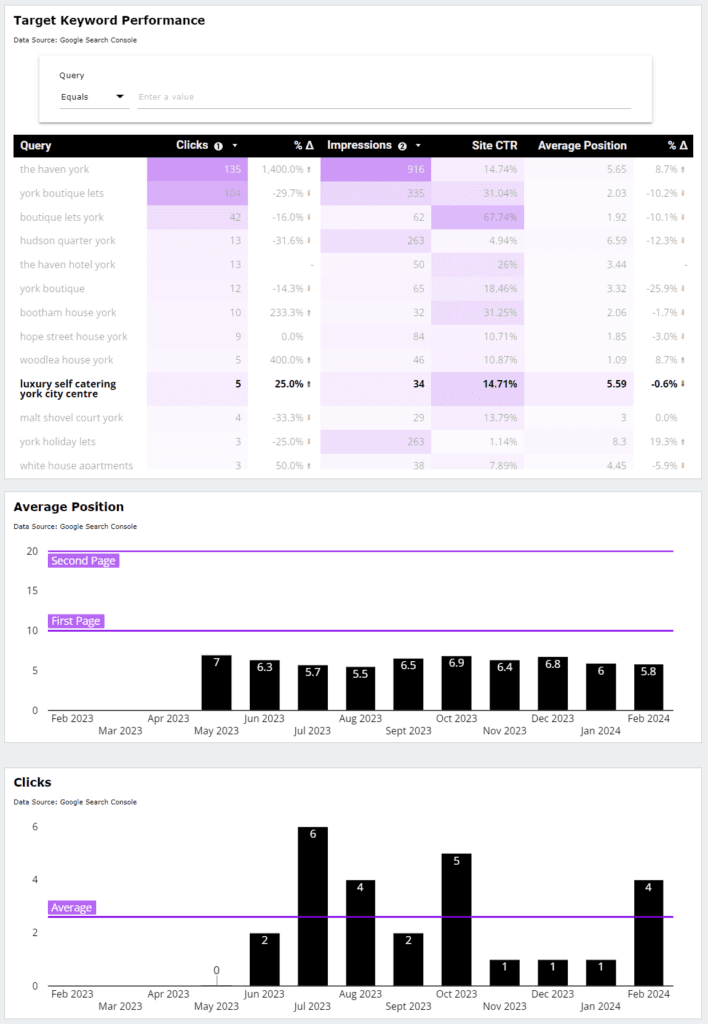Click the Jul 2023 clicks bar showing 6
The height and width of the screenshot is (1024, 708).
[x=313, y=905]
